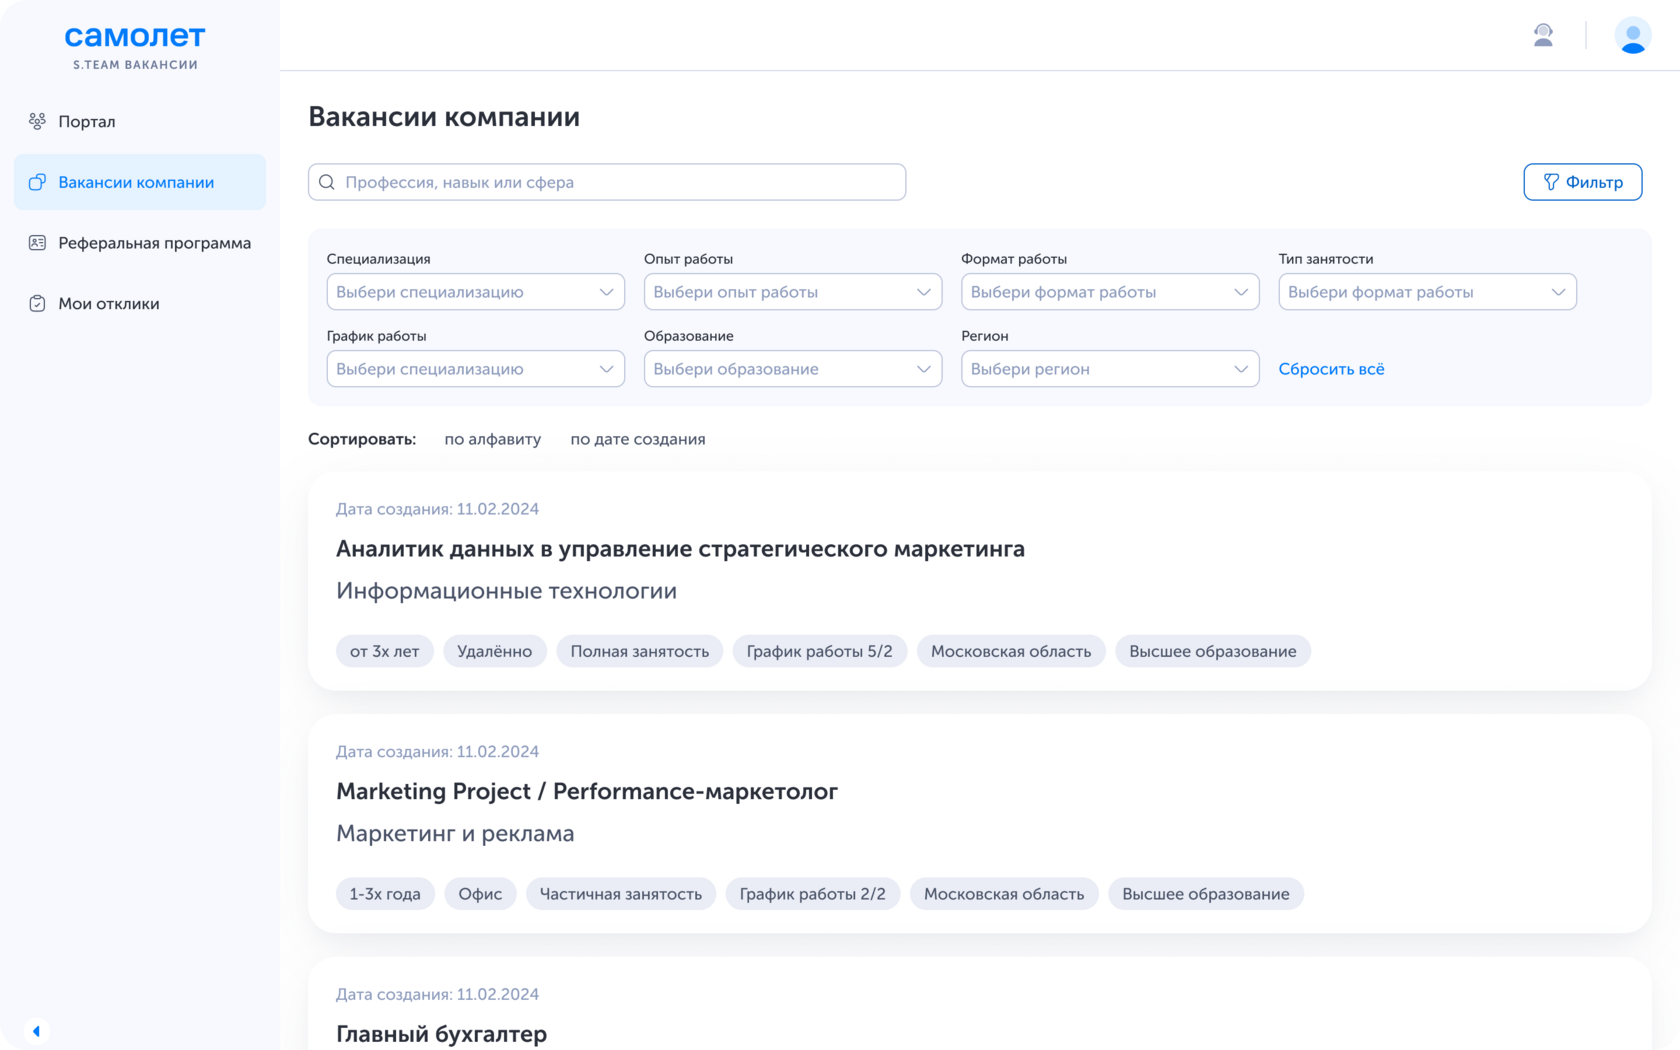Image resolution: width=1680 pixels, height=1050 pixels.
Task: Open Мои отклики menu item
Action: tap(109, 304)
